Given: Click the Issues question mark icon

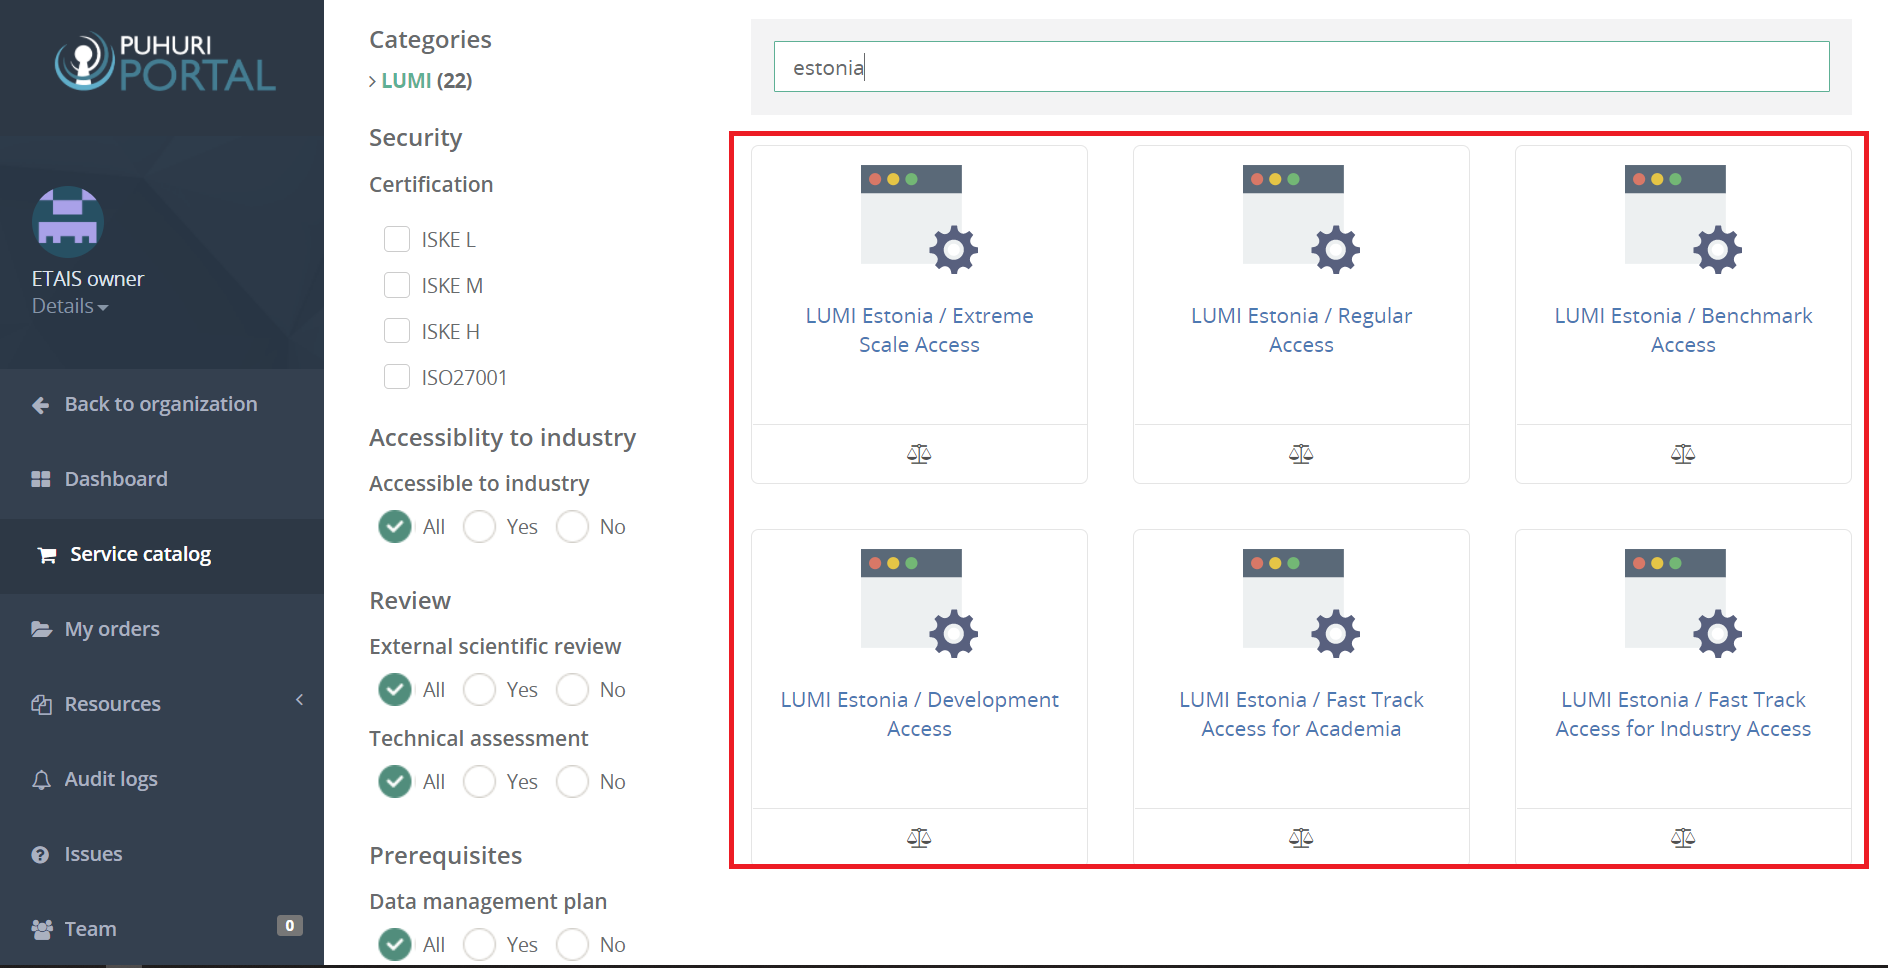Looking at the screenshot, I should [40, 855].
